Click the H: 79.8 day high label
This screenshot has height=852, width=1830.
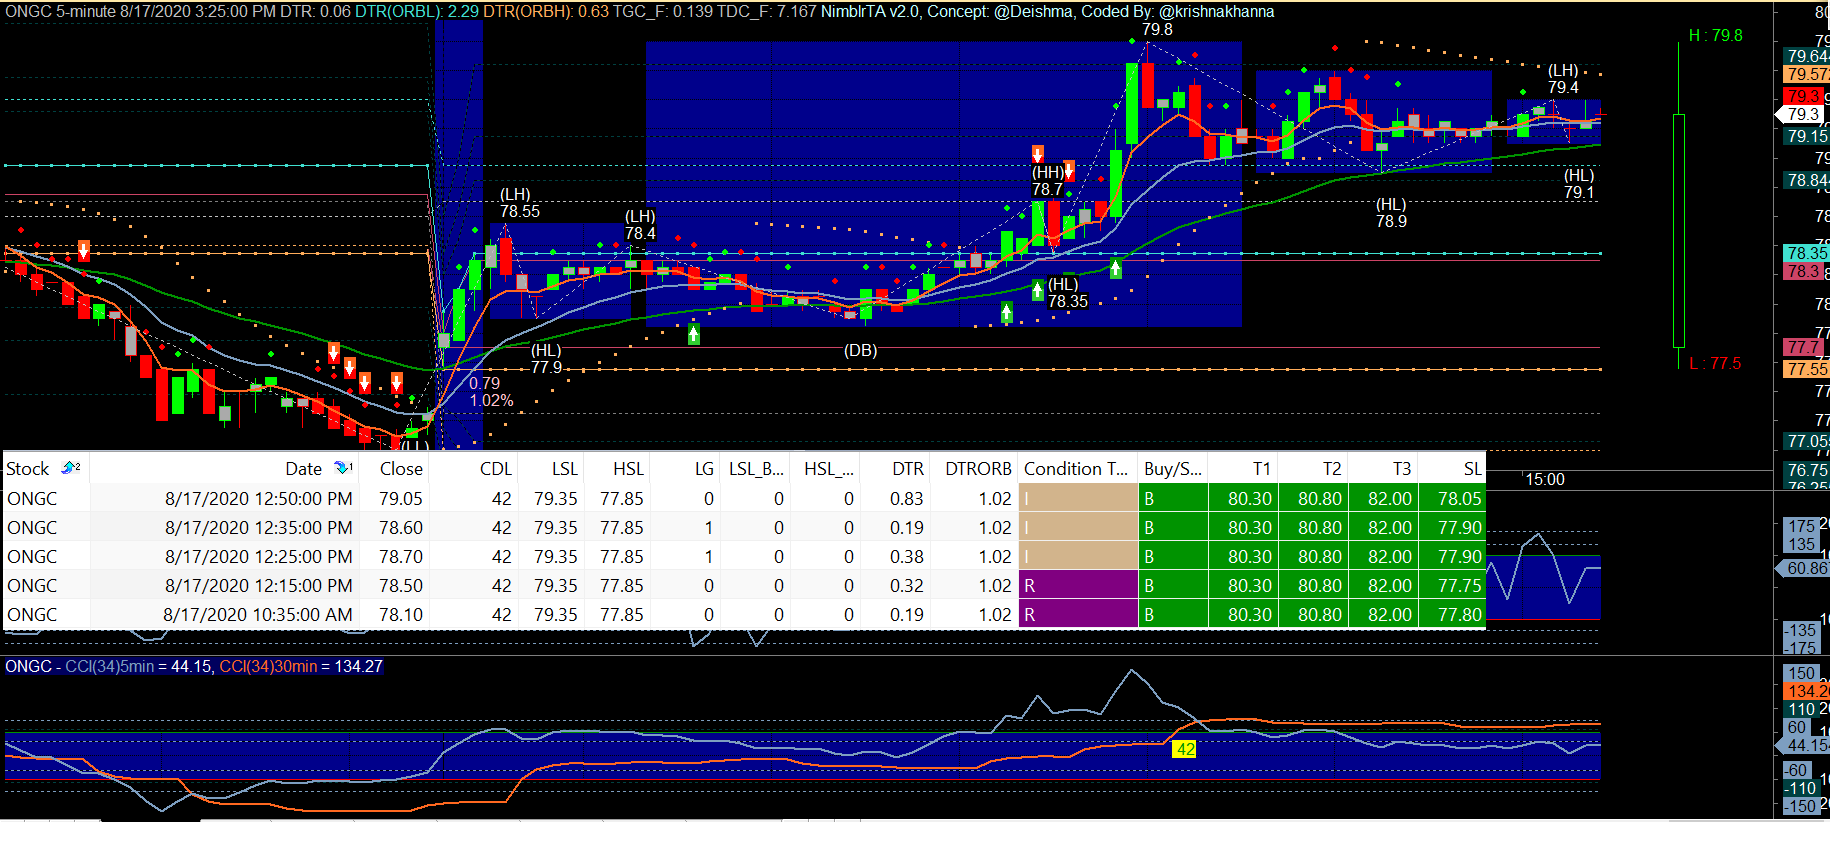[x=1715, y=36]
